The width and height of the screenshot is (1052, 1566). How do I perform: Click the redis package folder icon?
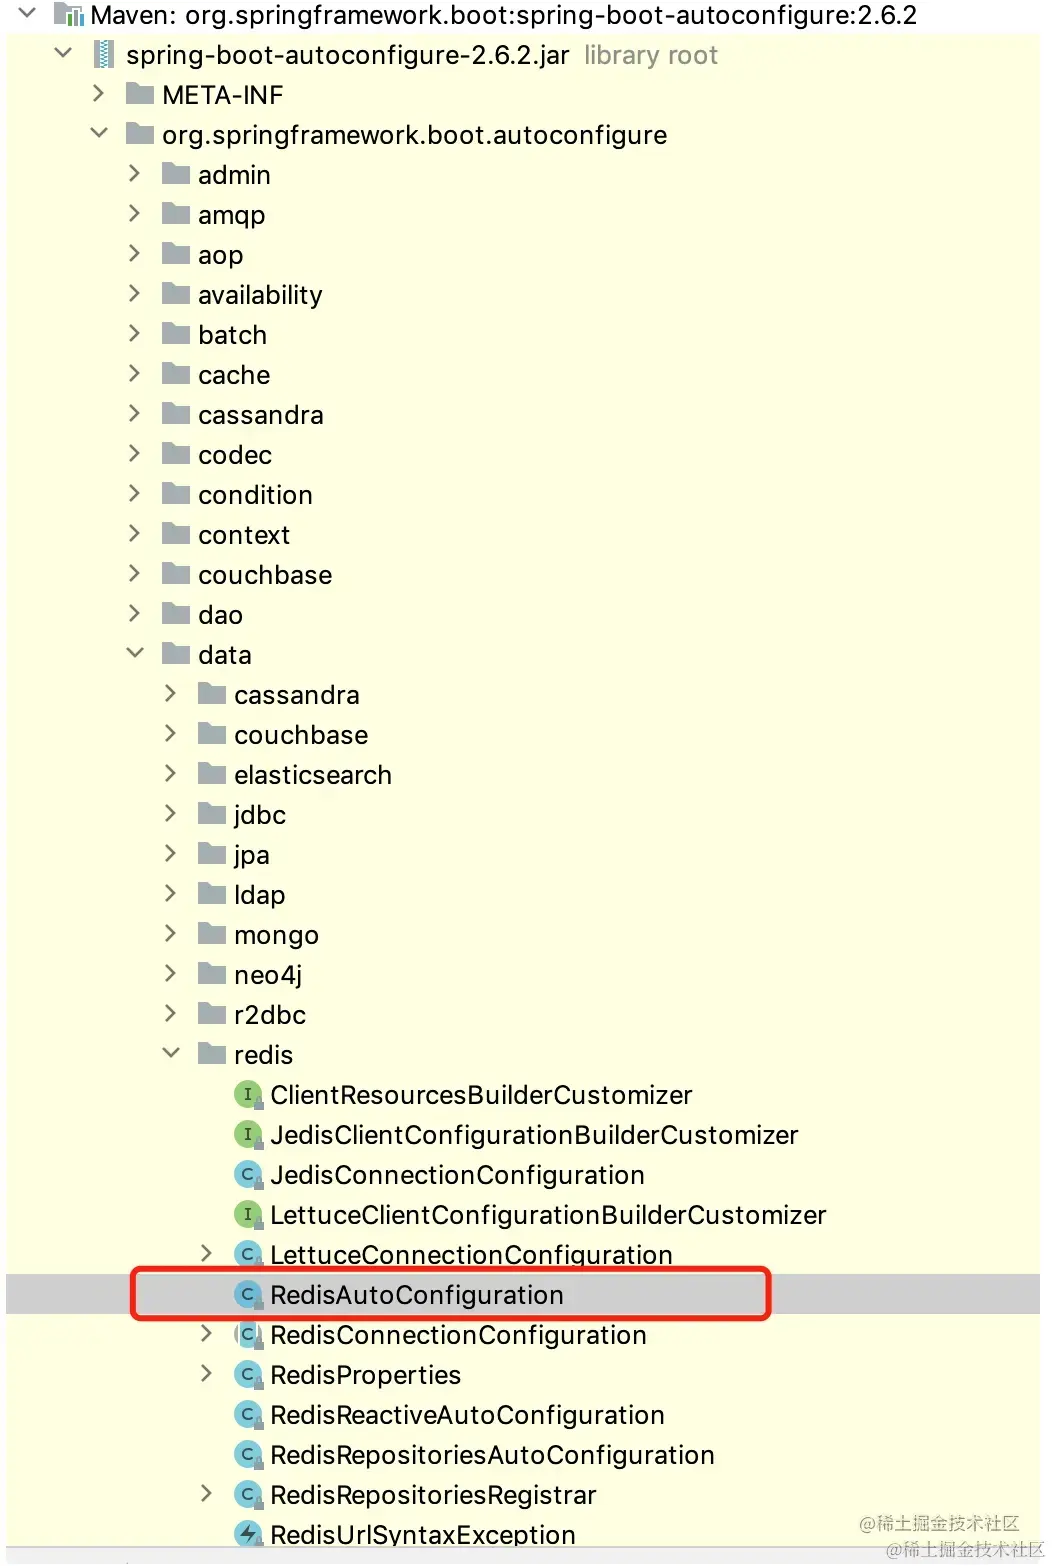pyautogui.click(x=212, y=1054)
